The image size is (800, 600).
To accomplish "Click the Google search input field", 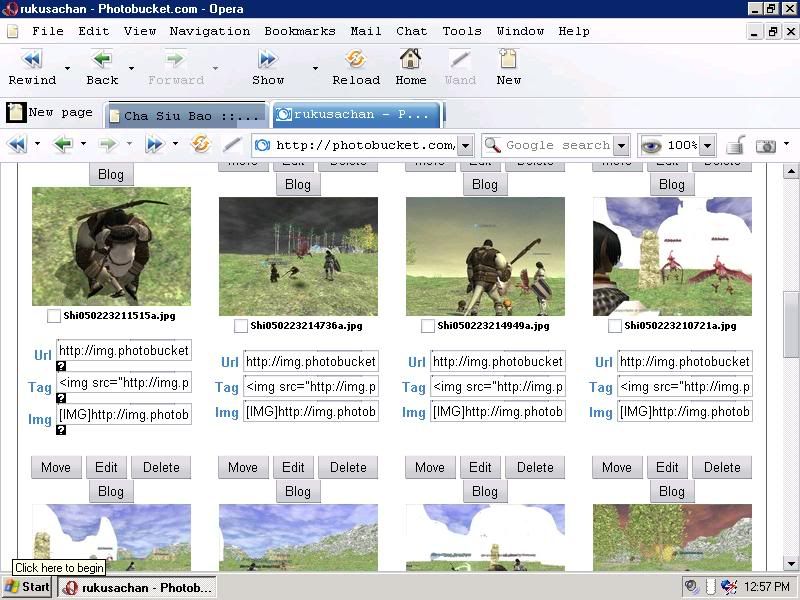I will tap(559, 145).
